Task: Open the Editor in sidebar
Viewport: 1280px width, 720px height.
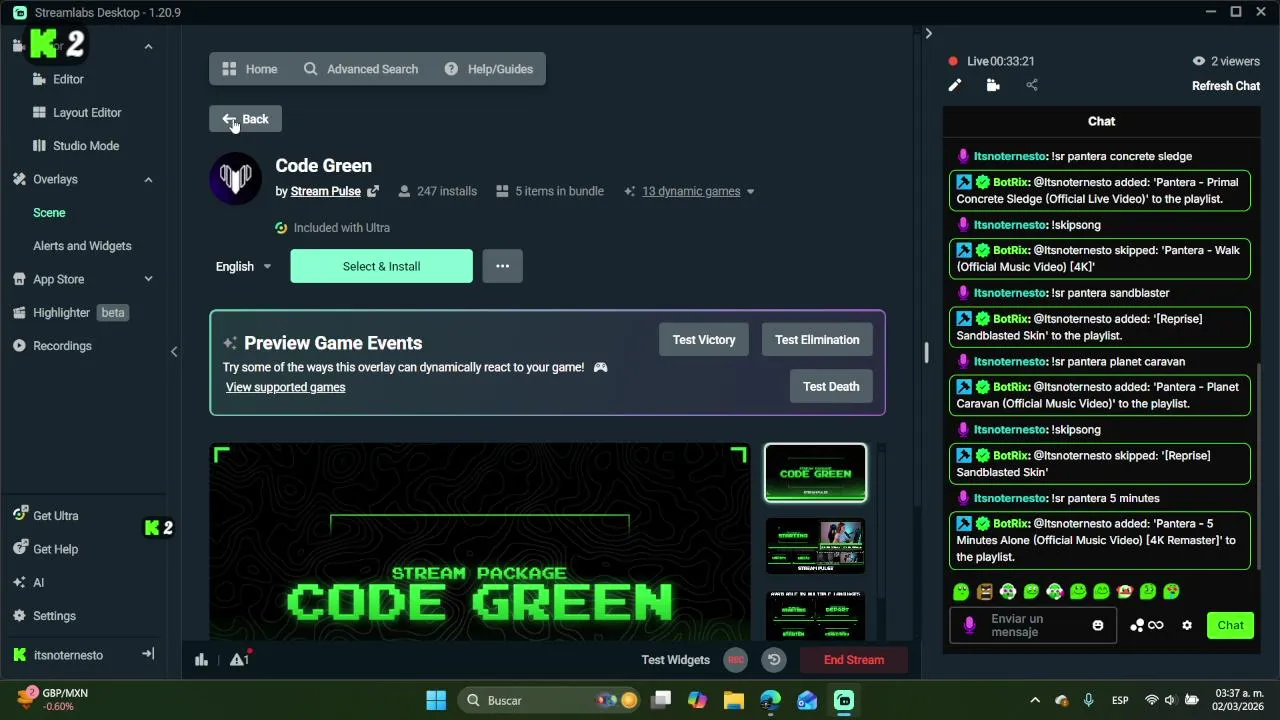Action: pyautogui.click(x=68, y=79)
